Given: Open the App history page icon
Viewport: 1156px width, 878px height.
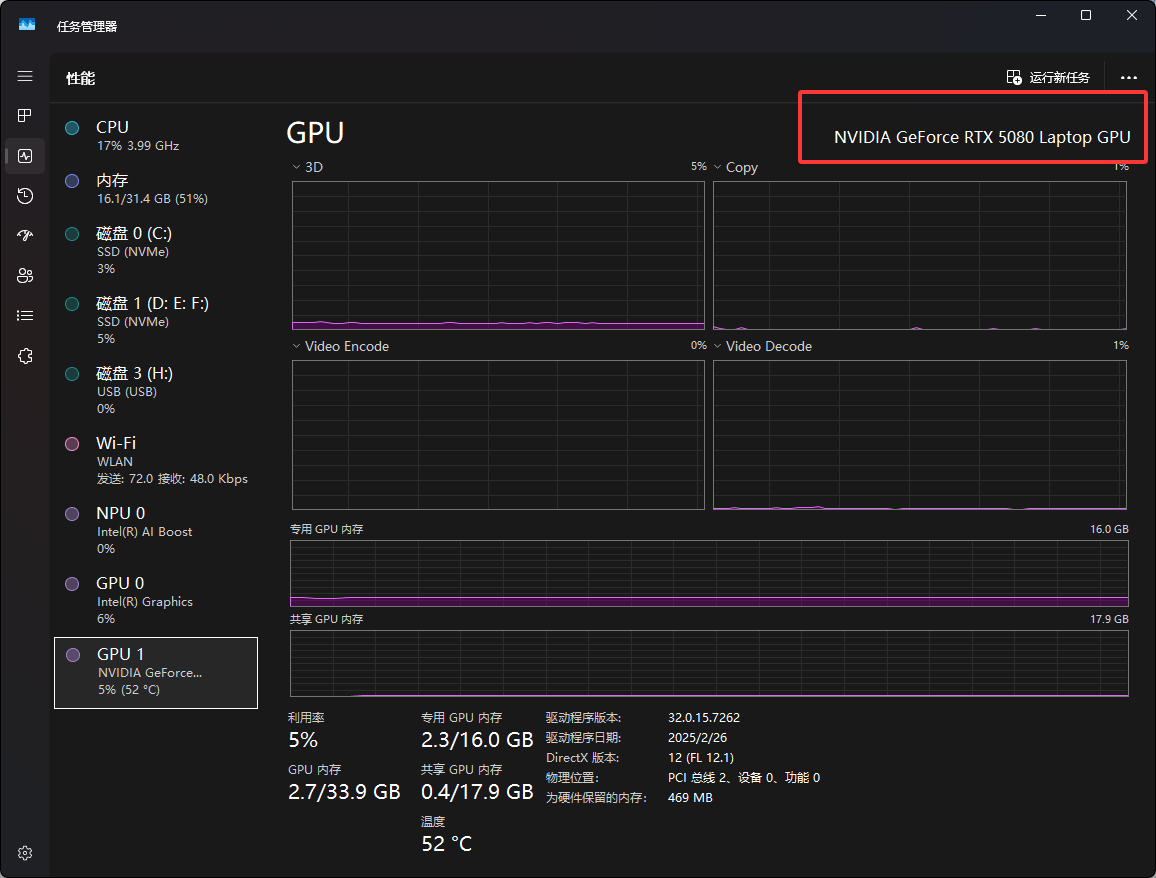Looking at the screenshot, I should (x=25, y=195).
